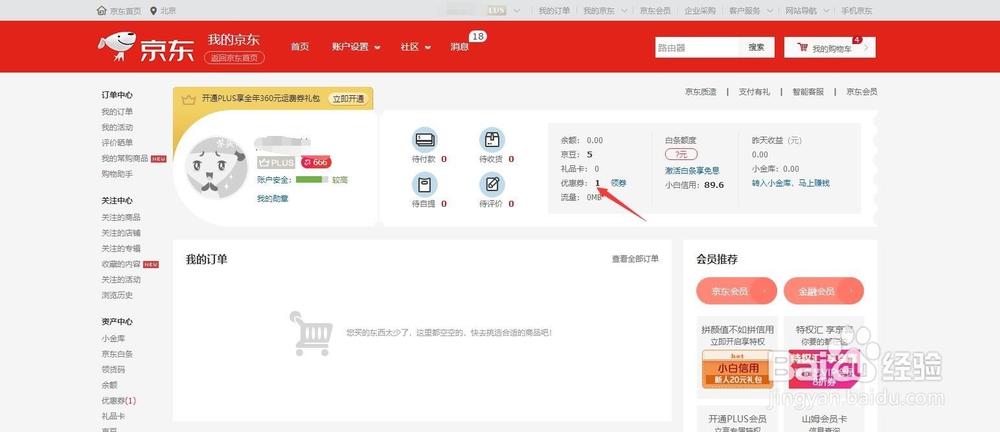
Task: Click the 搜索 search button
Action: pyautogui.click(x=756, y=47)
